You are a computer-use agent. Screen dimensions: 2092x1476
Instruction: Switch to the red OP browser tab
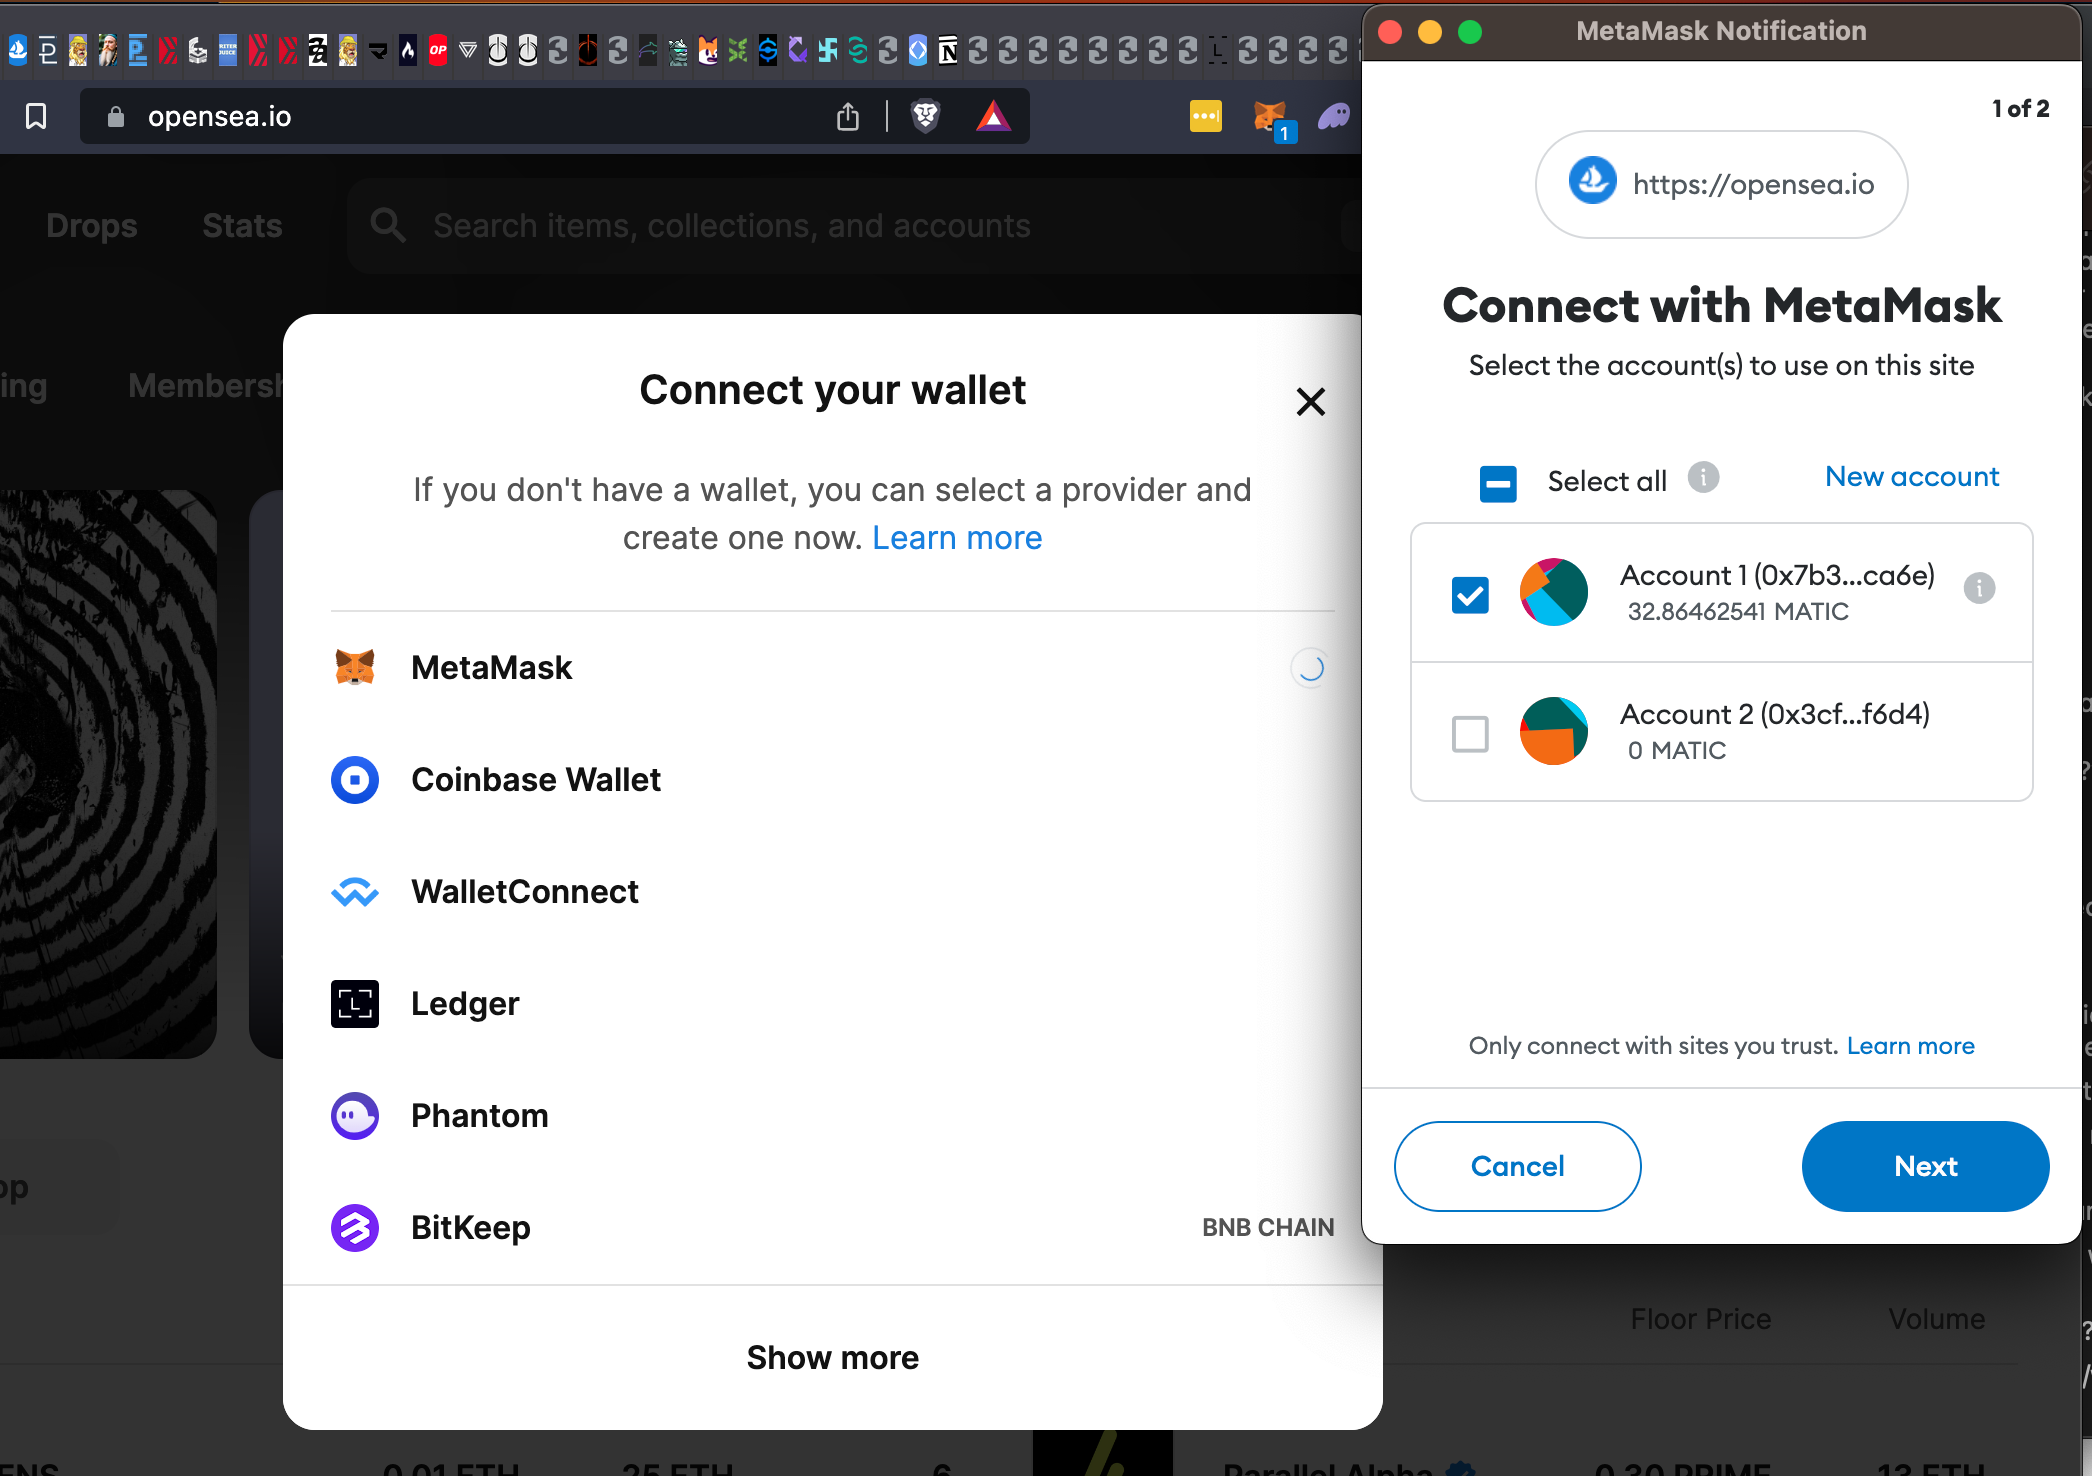coord(438,49)
